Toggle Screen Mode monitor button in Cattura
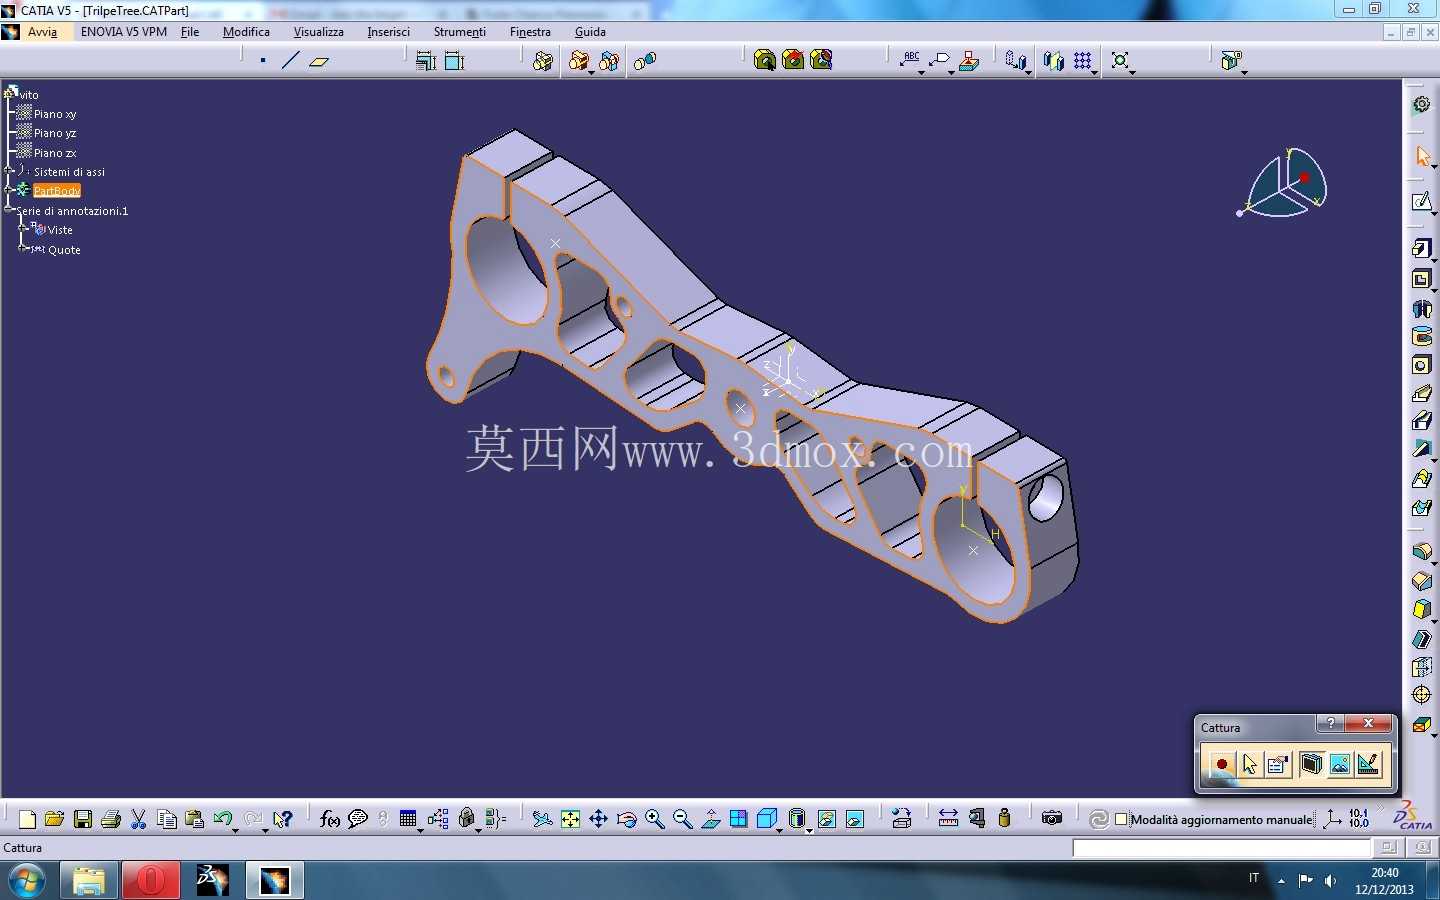 pyautogui.click(x=1311, y=765)
